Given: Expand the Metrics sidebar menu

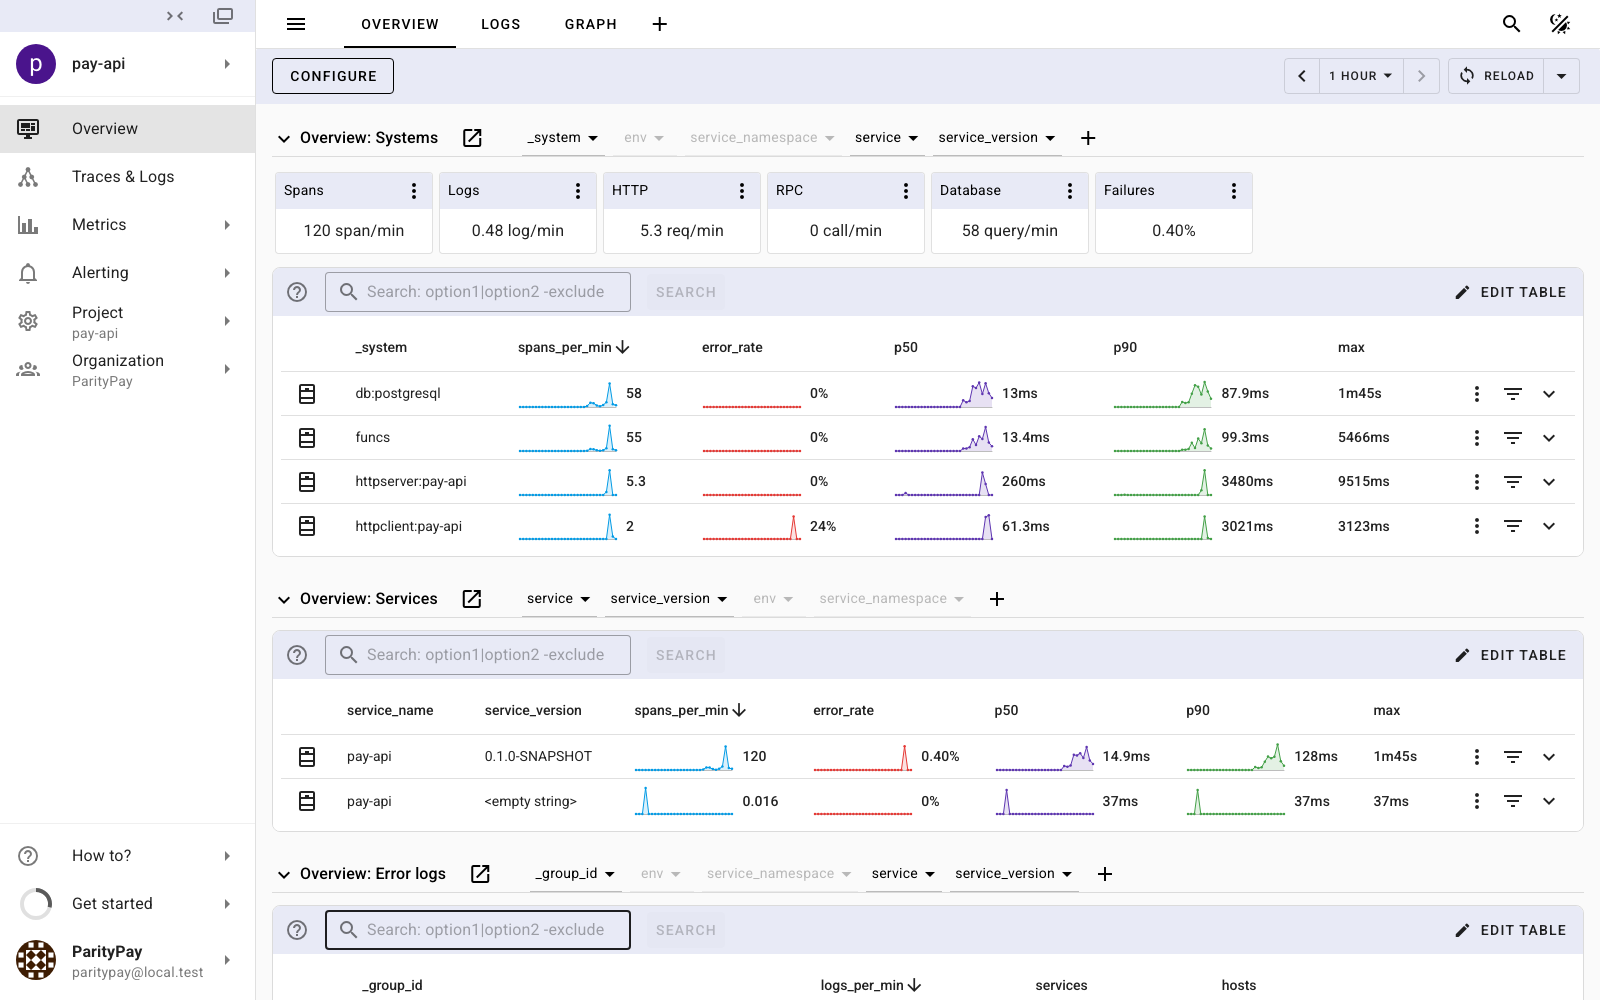Looking at the screenshot, I should point(128,225).
